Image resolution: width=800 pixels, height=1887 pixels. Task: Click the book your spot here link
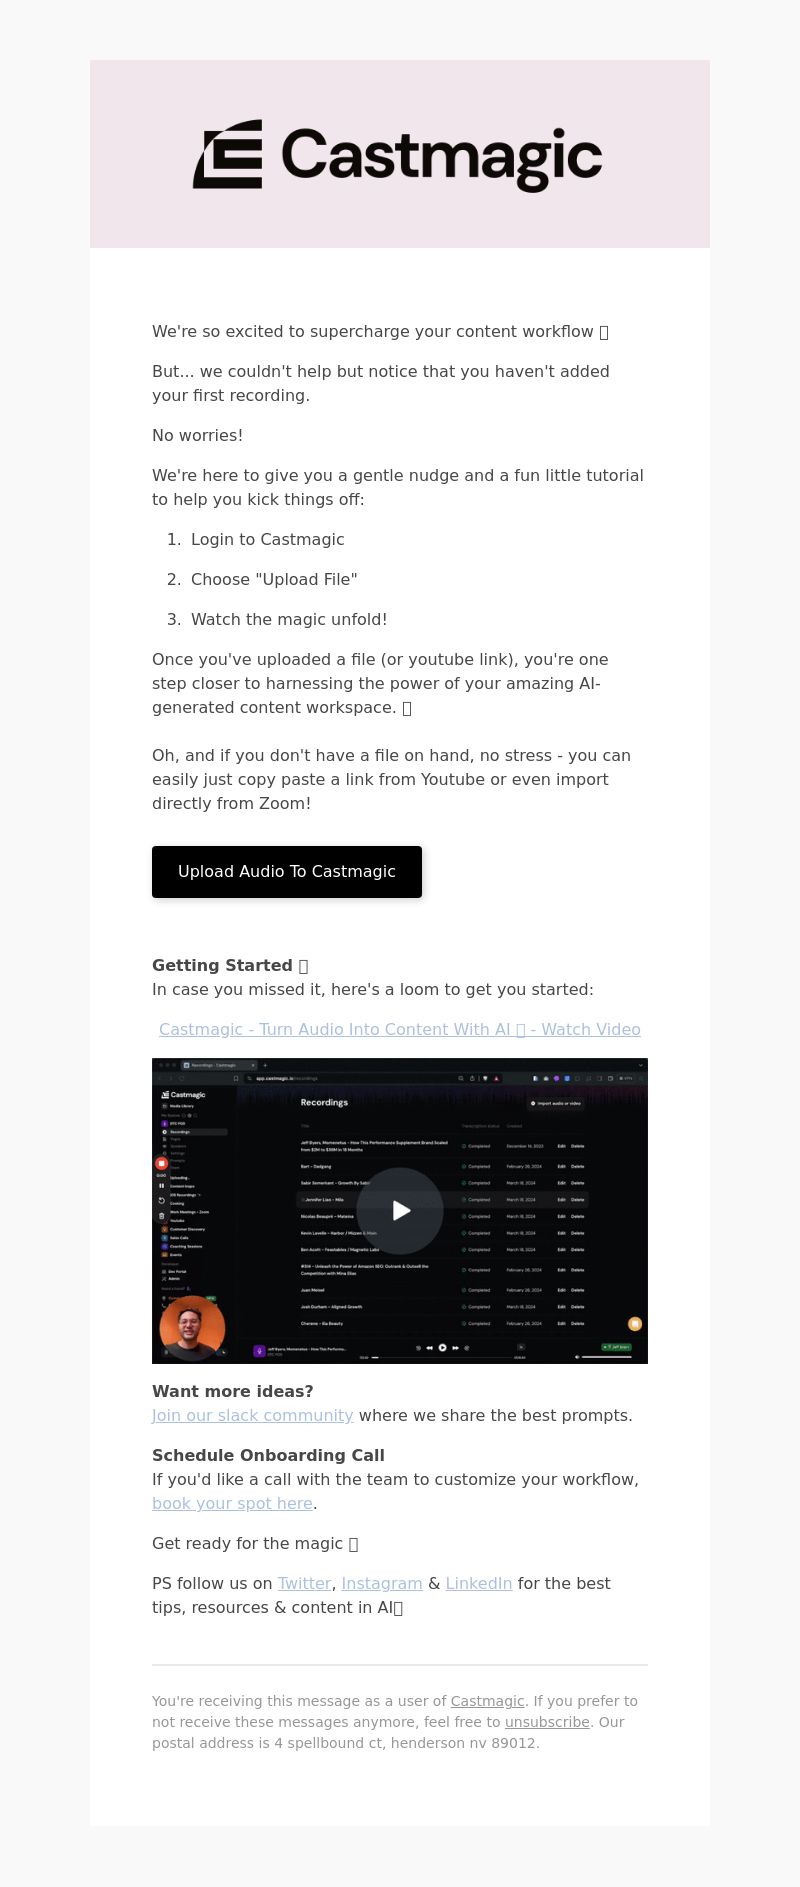[233, 1503]
